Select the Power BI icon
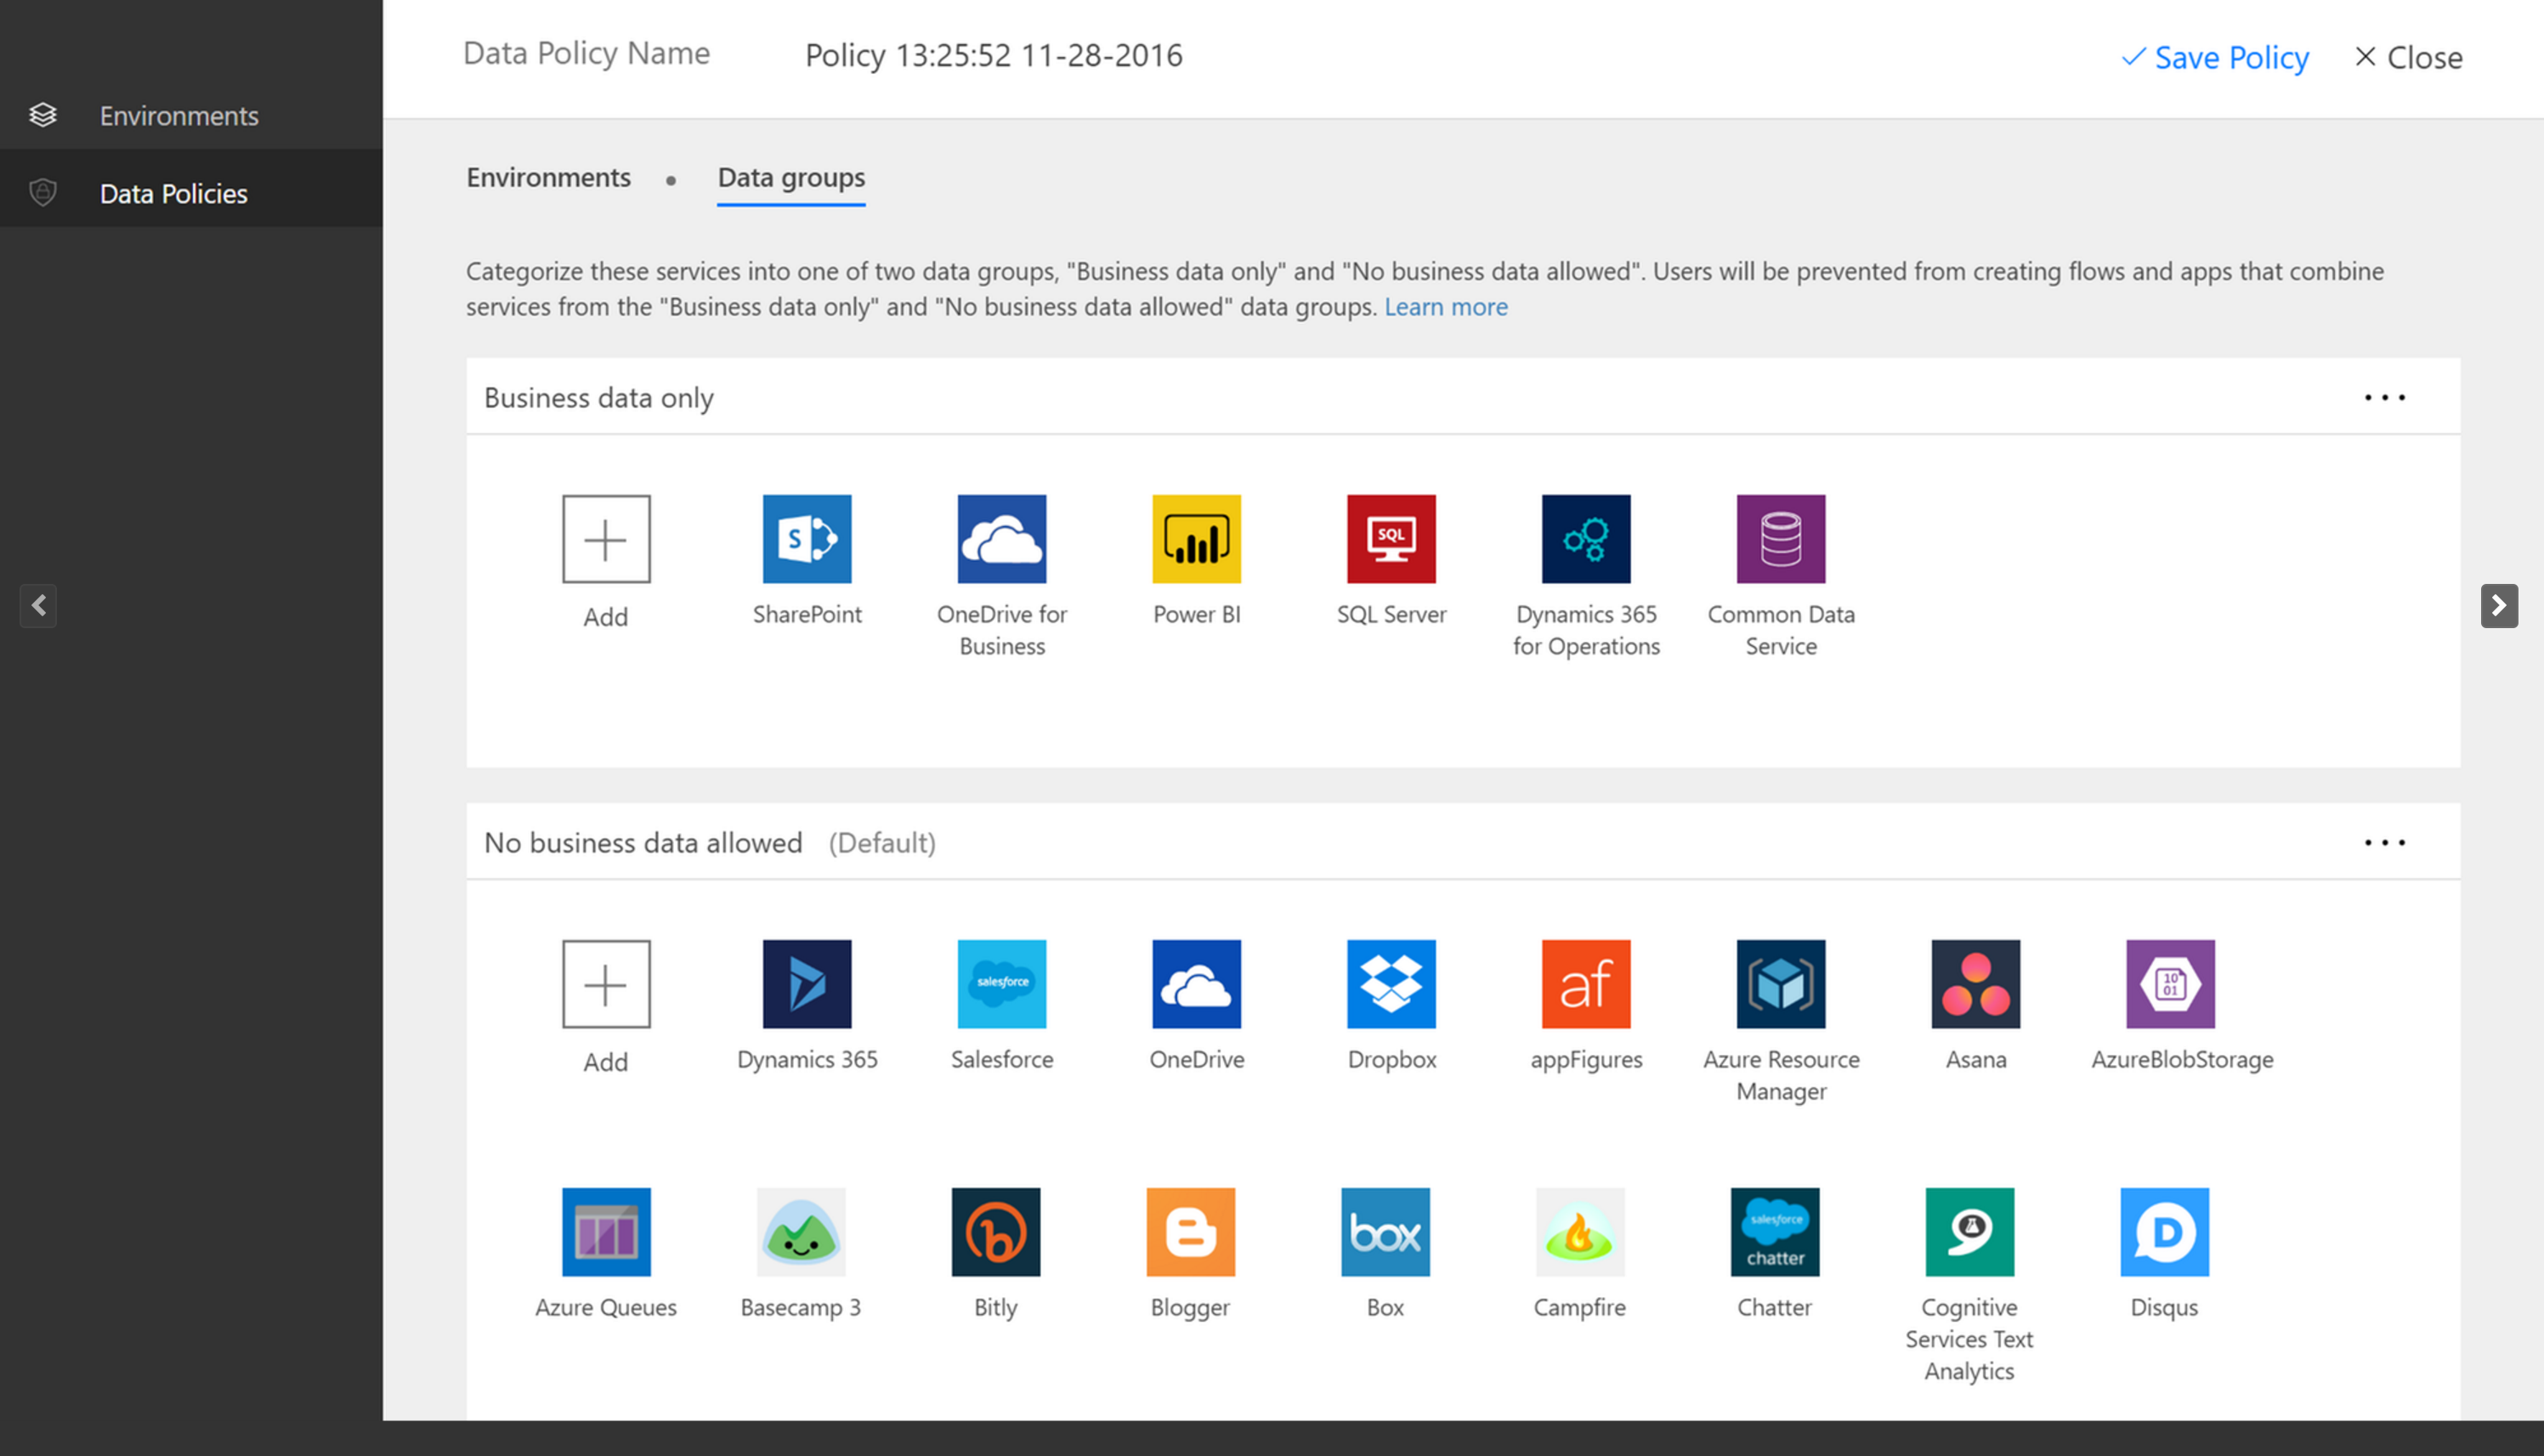2544x1456 pixels. tap(1195, 538)
